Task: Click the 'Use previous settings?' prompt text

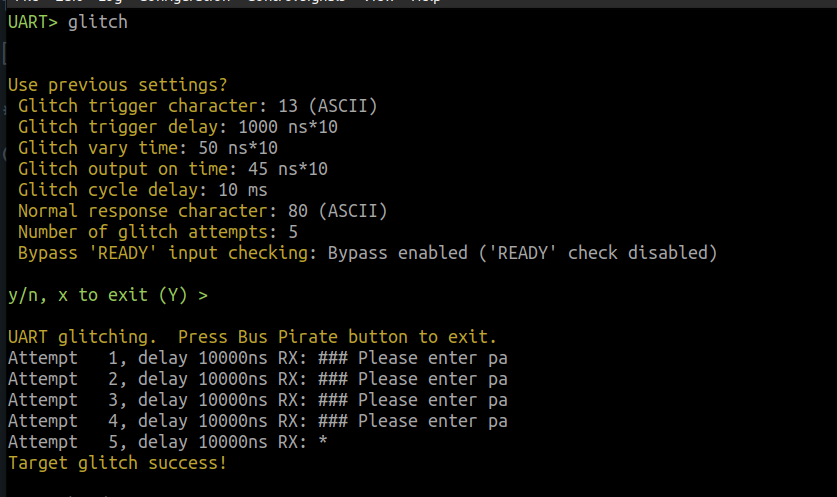Action: coord(117,85)
